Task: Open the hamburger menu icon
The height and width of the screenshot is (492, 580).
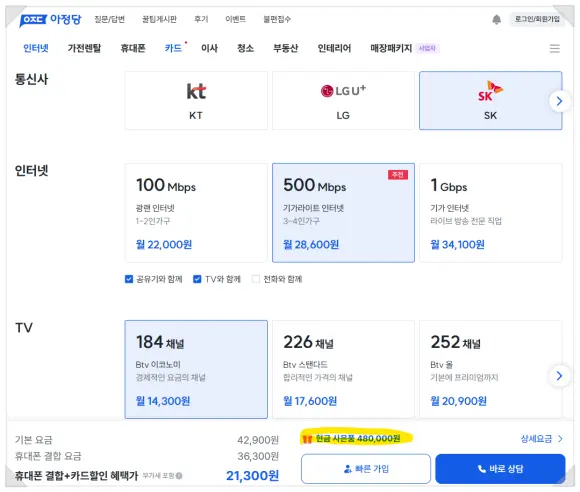Action: [x=554, y=48]
